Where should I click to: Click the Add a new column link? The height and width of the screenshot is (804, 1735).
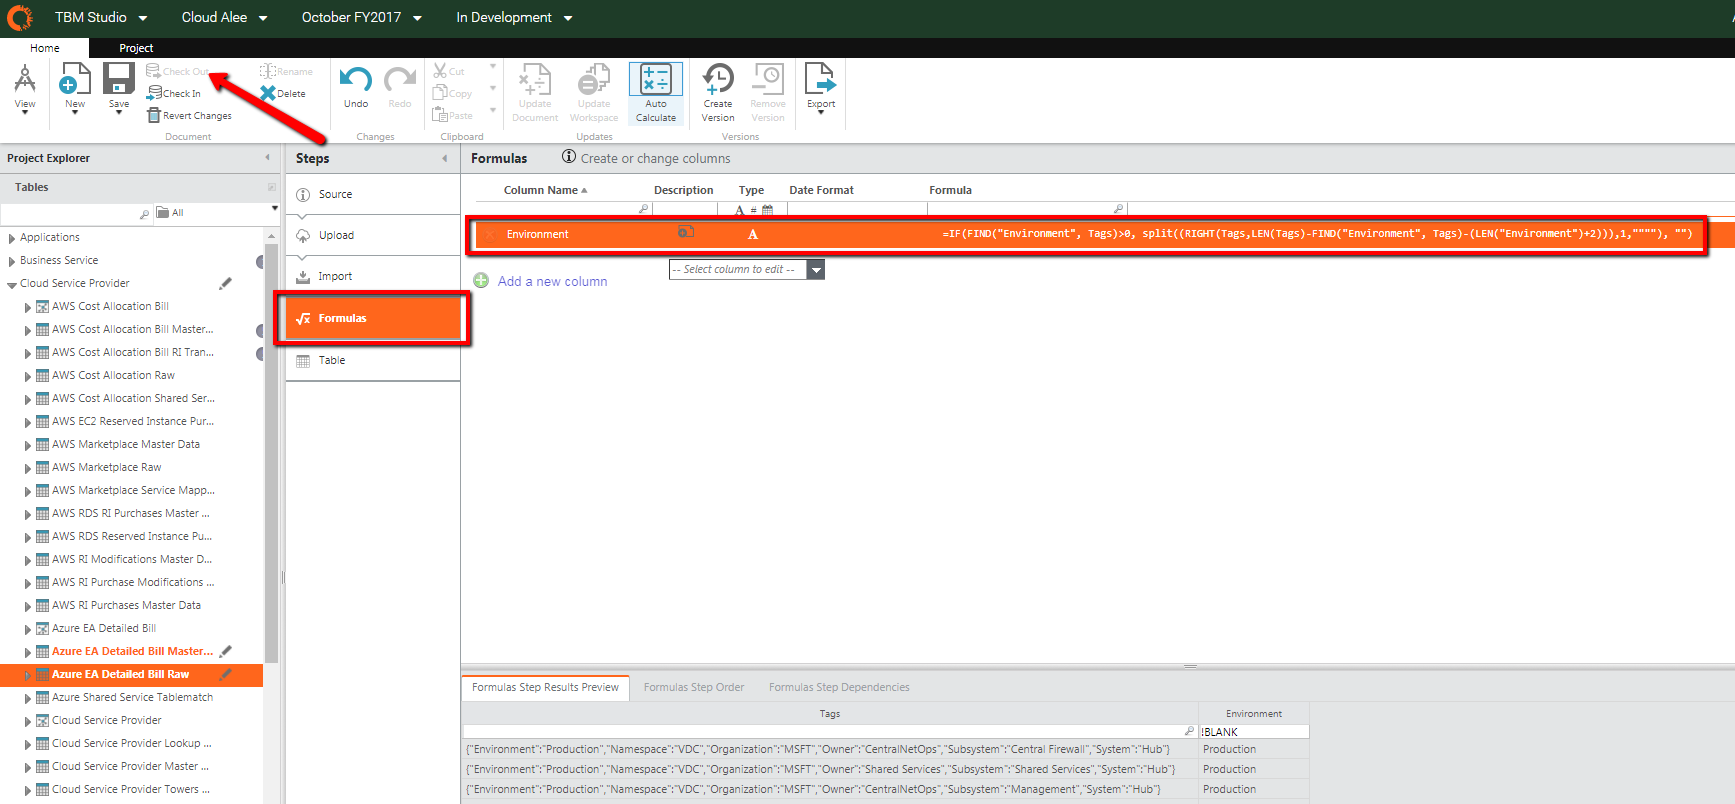(x=552, y=281)
